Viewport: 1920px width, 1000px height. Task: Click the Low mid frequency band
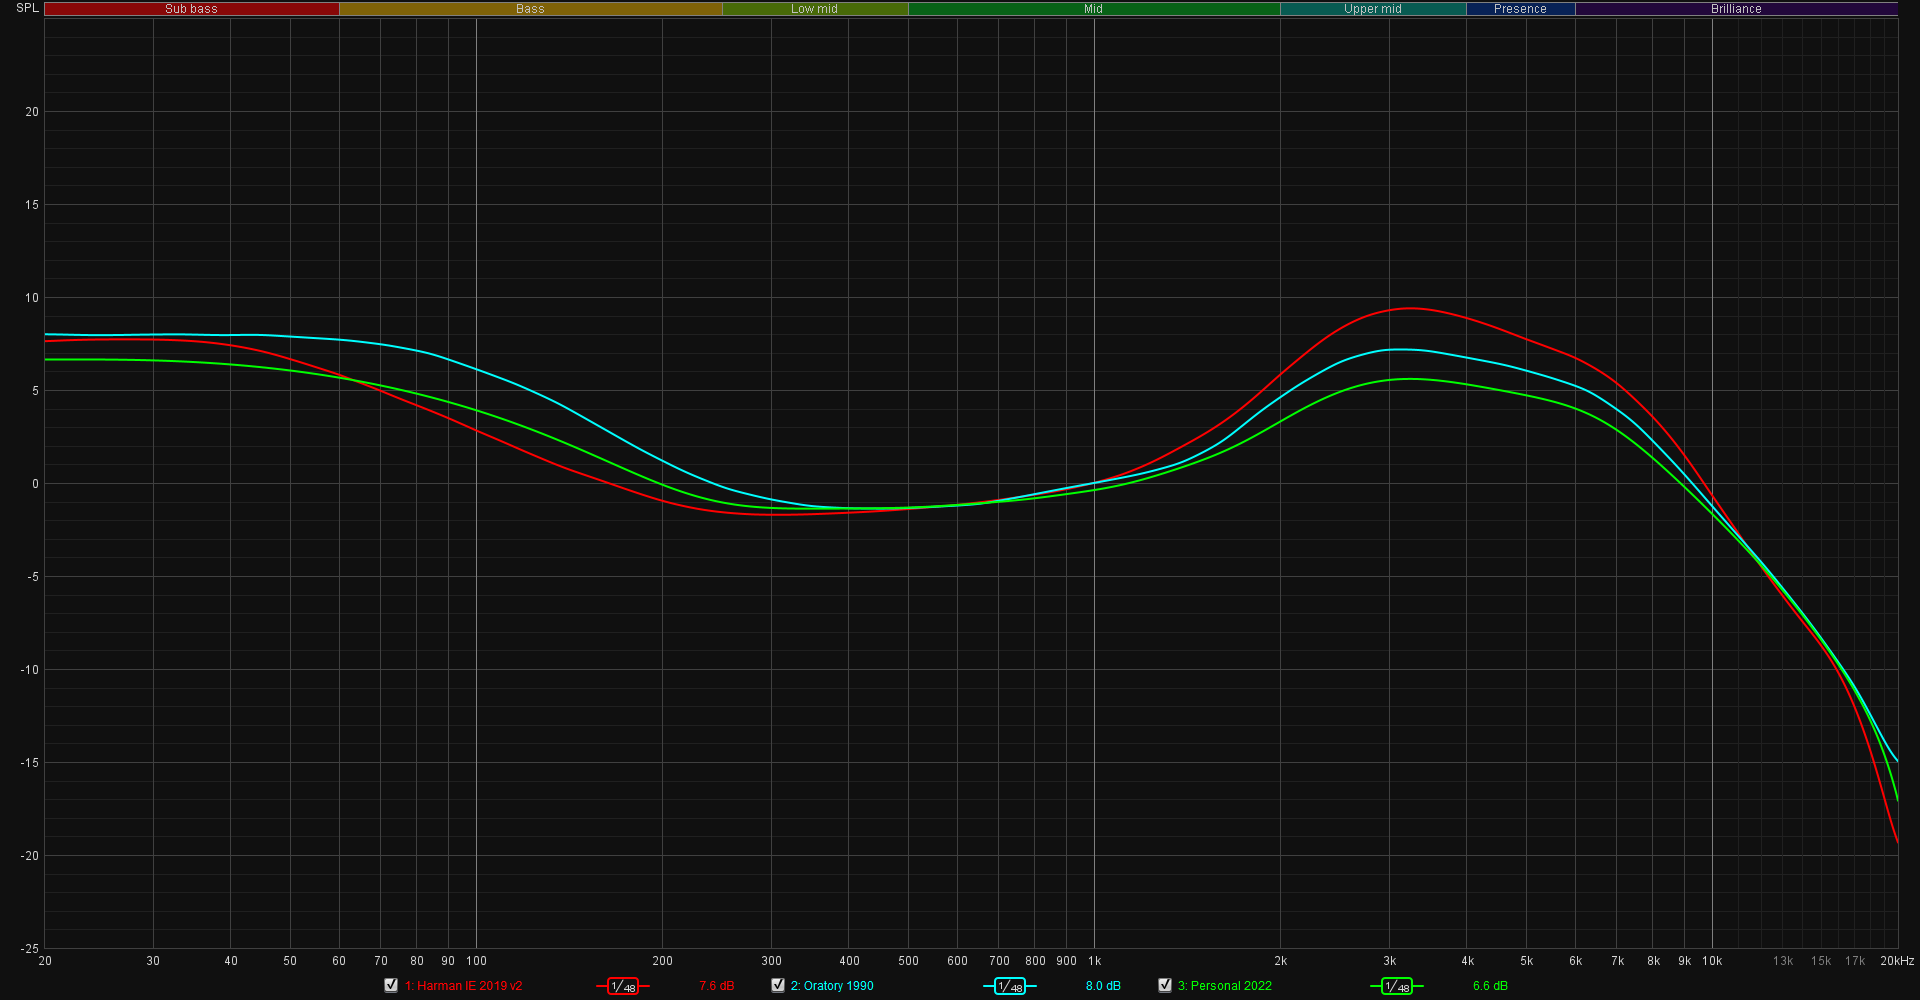(815, 9)
